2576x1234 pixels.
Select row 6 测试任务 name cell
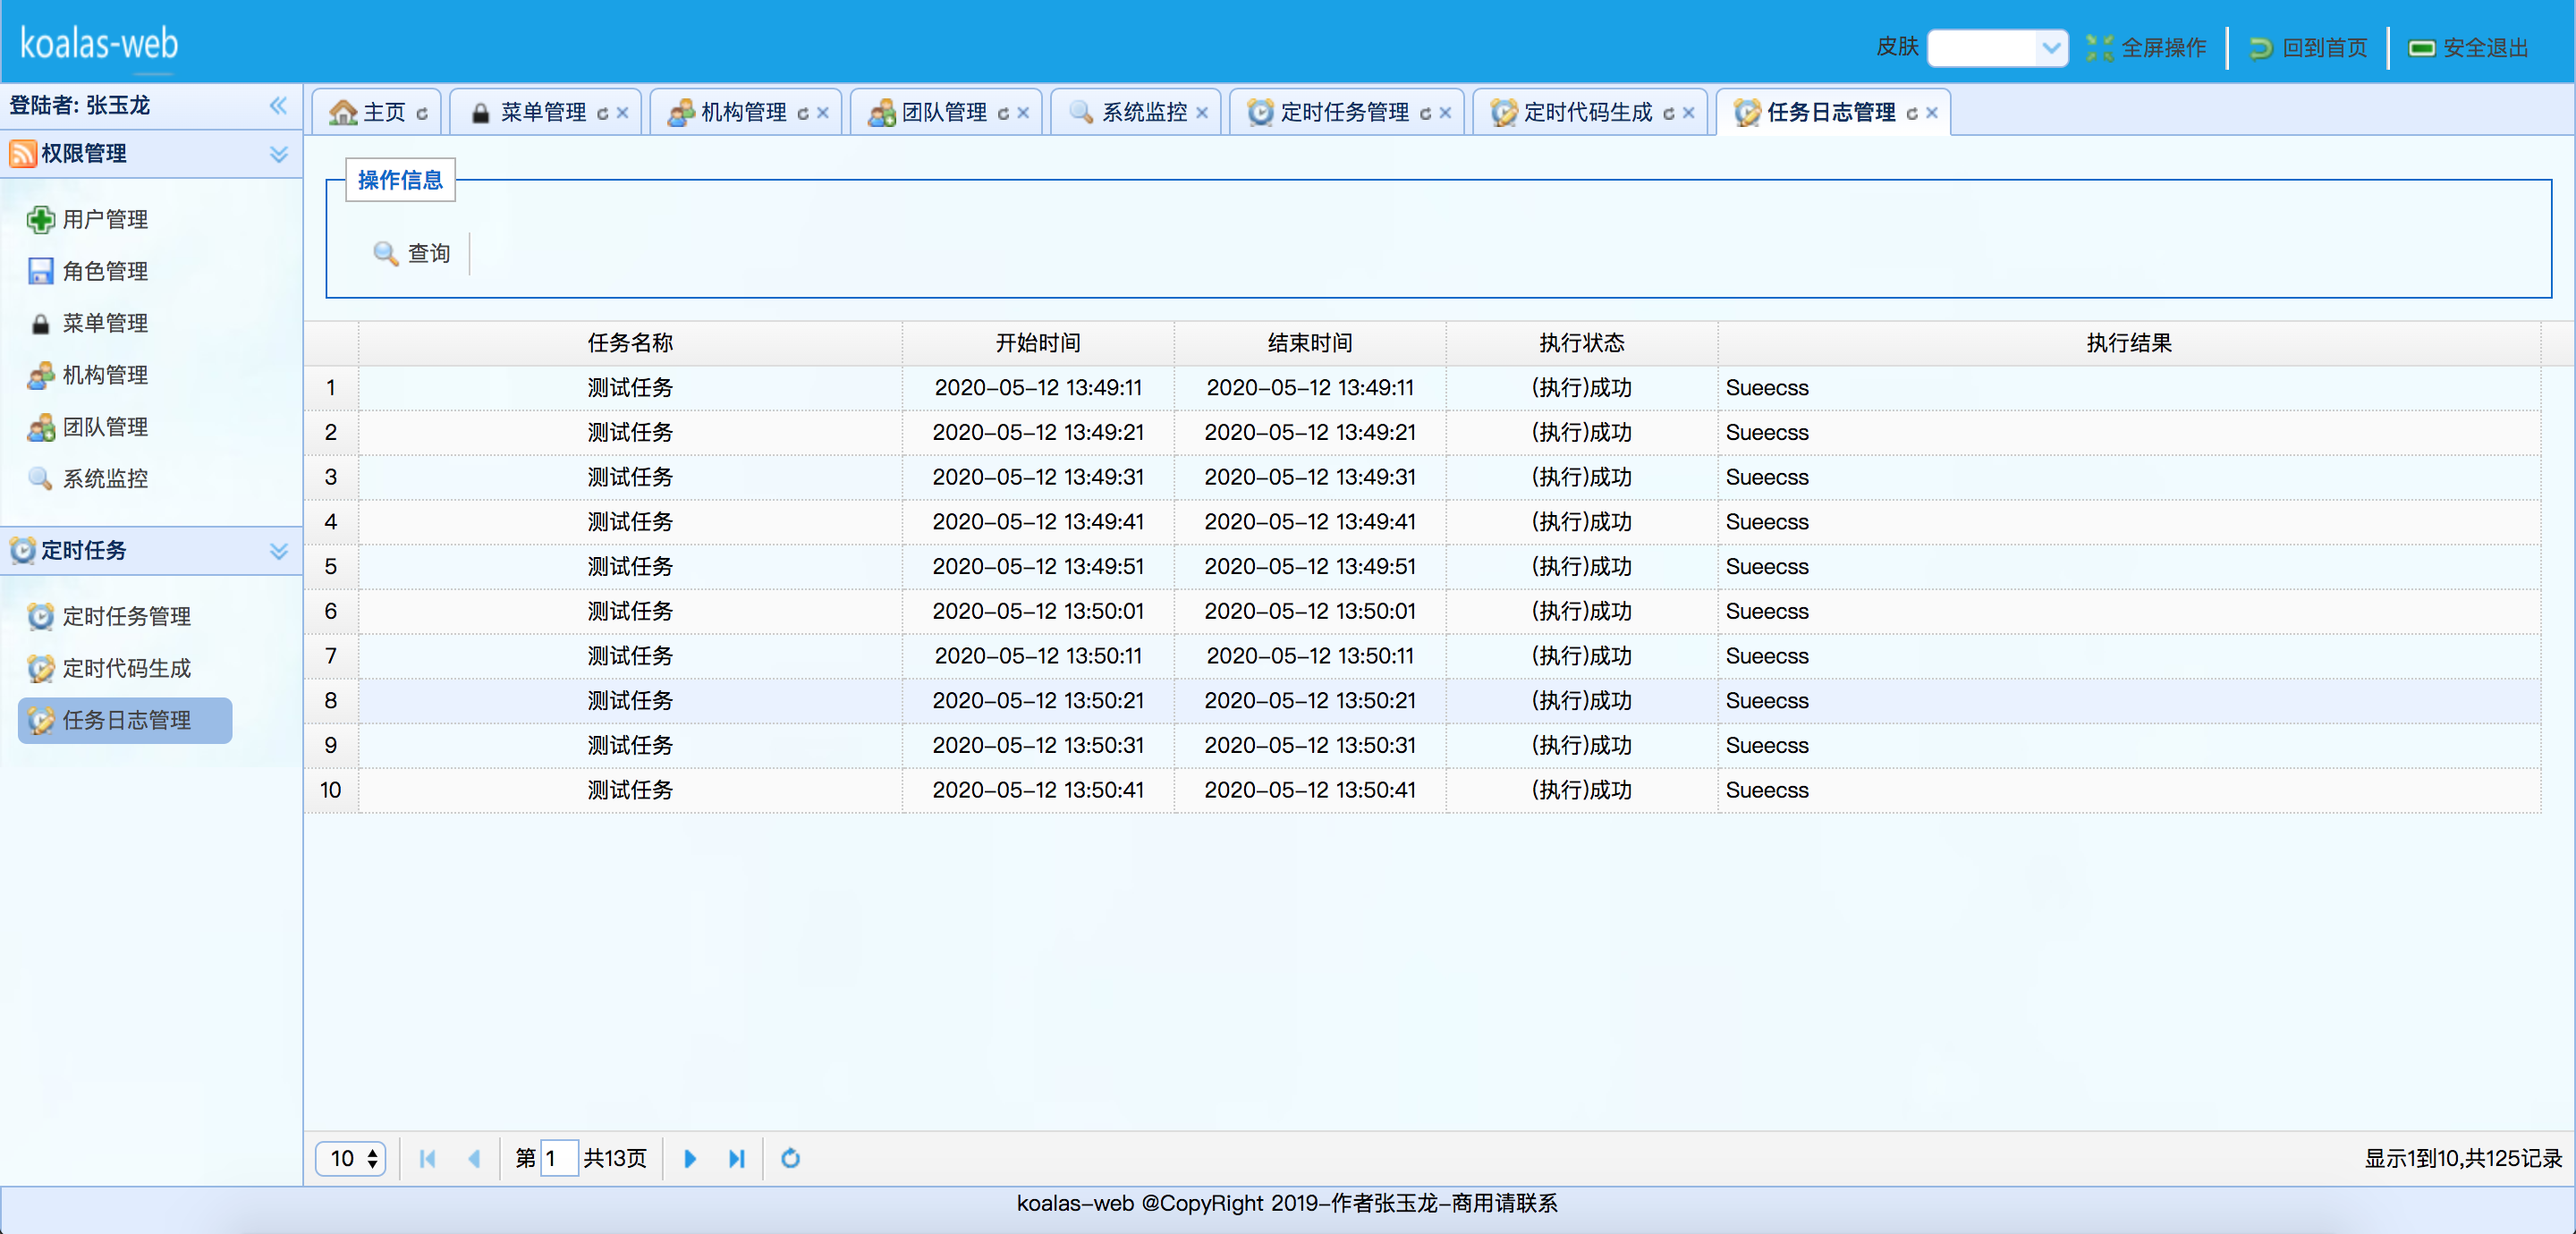coord(630,611)
